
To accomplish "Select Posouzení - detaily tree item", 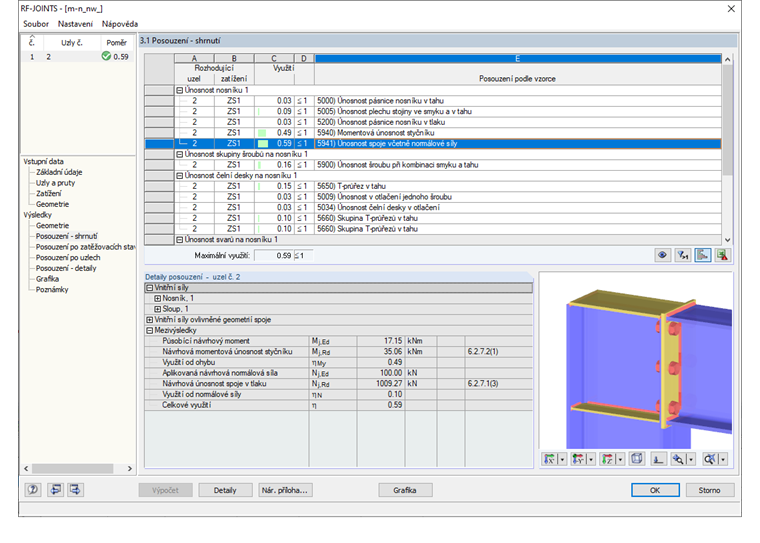I will point(66,268).
